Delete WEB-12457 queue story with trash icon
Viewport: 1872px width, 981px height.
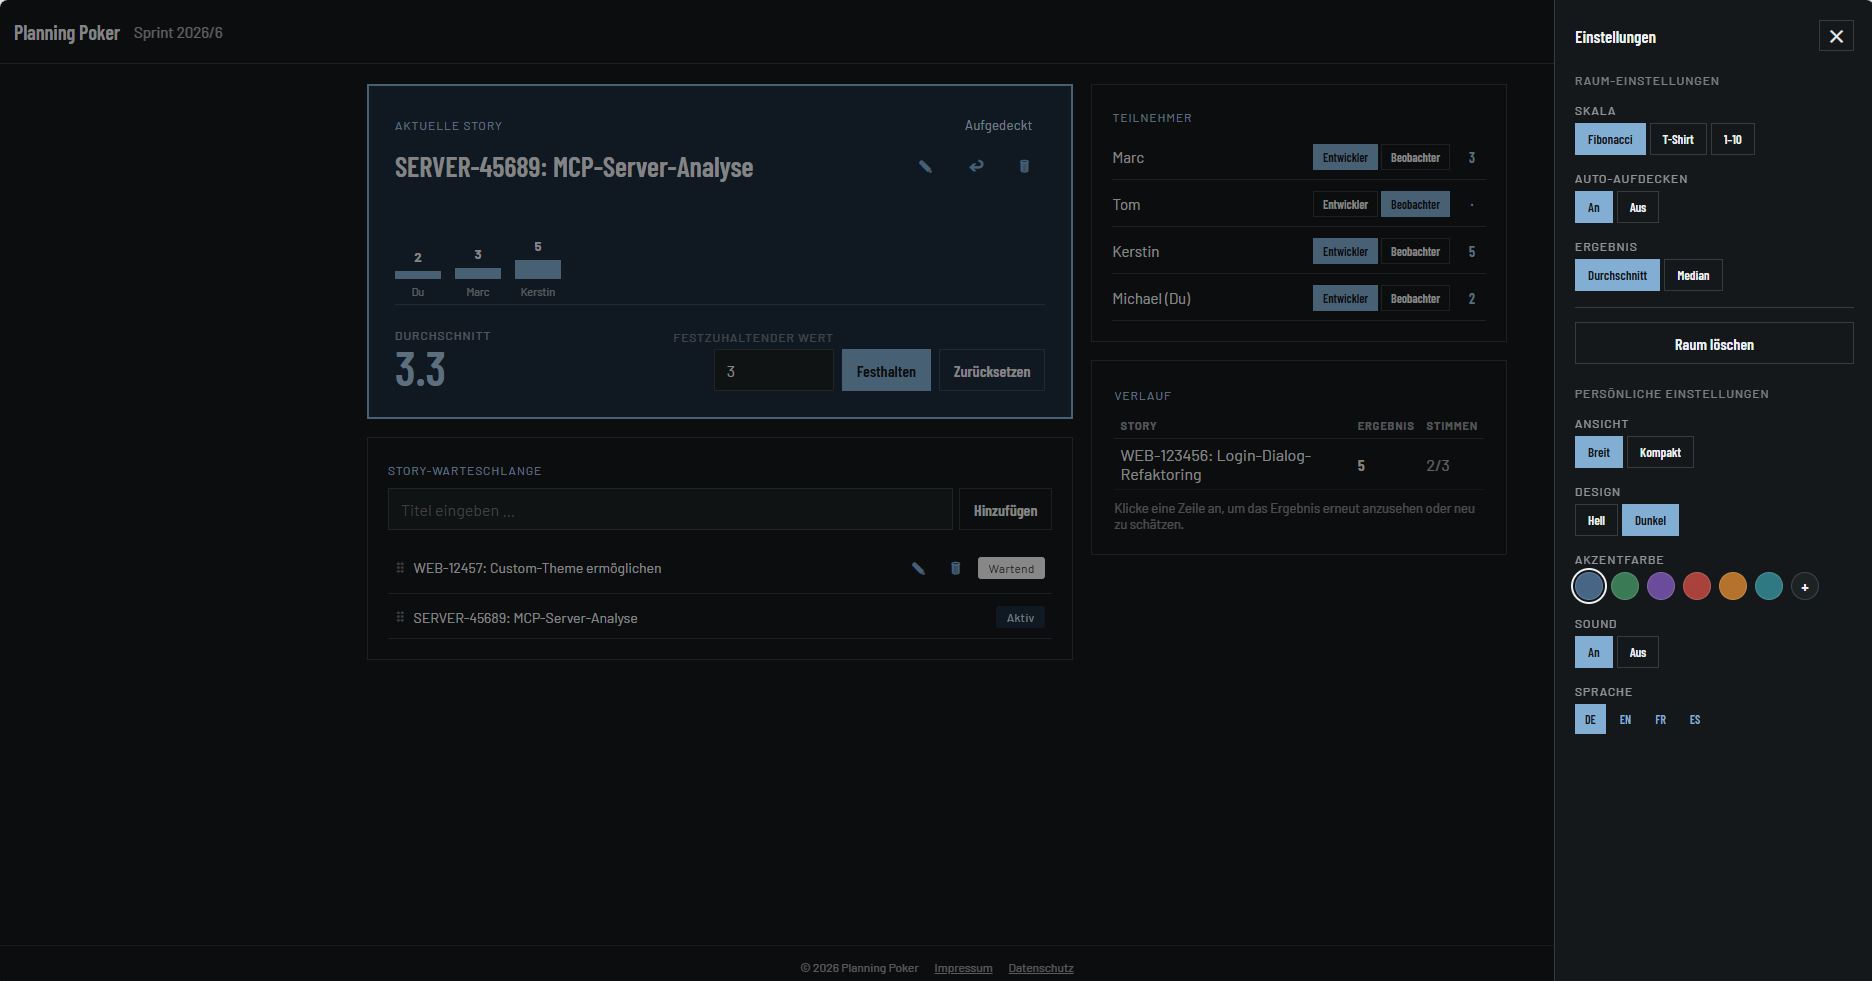pyautogui.click(x=955, y=568)
